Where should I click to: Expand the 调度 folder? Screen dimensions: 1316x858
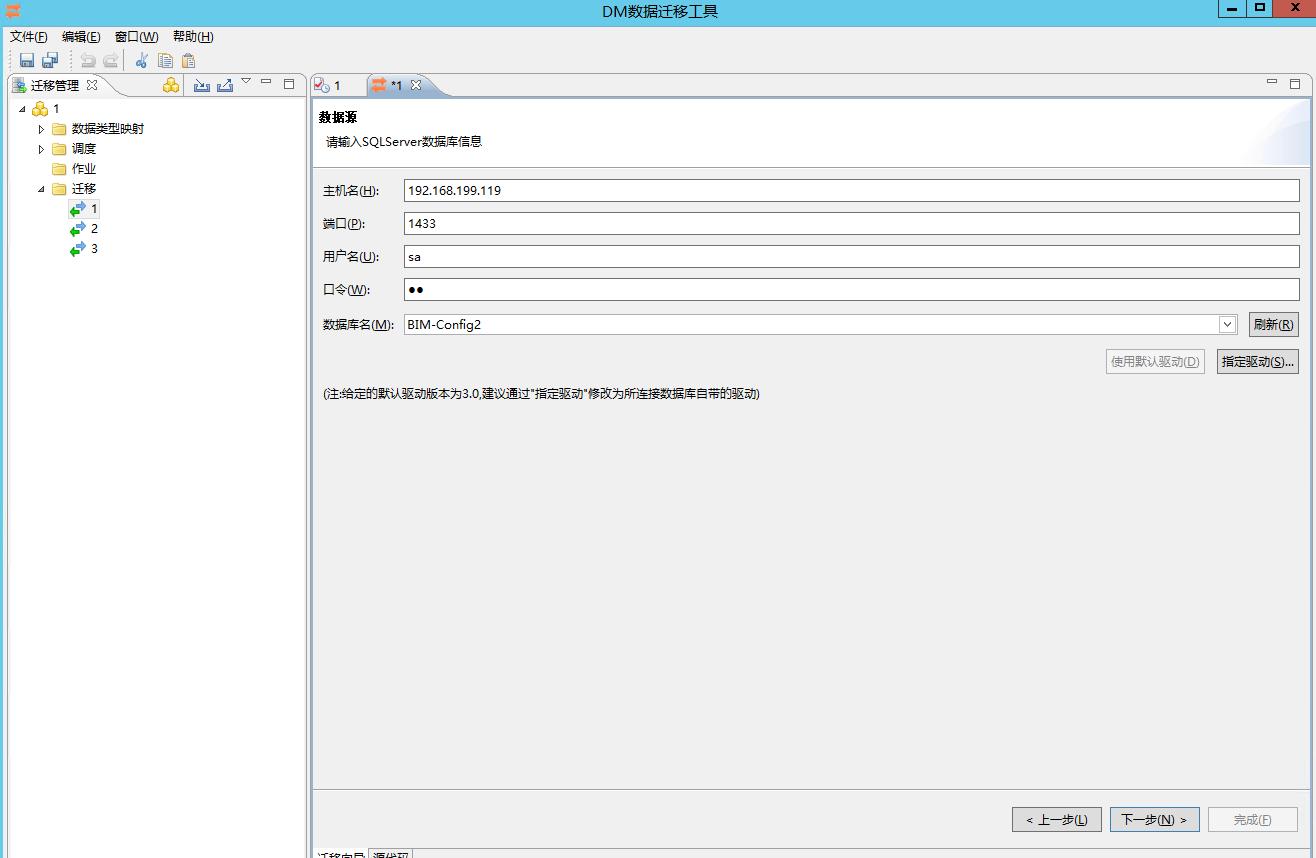41,149
